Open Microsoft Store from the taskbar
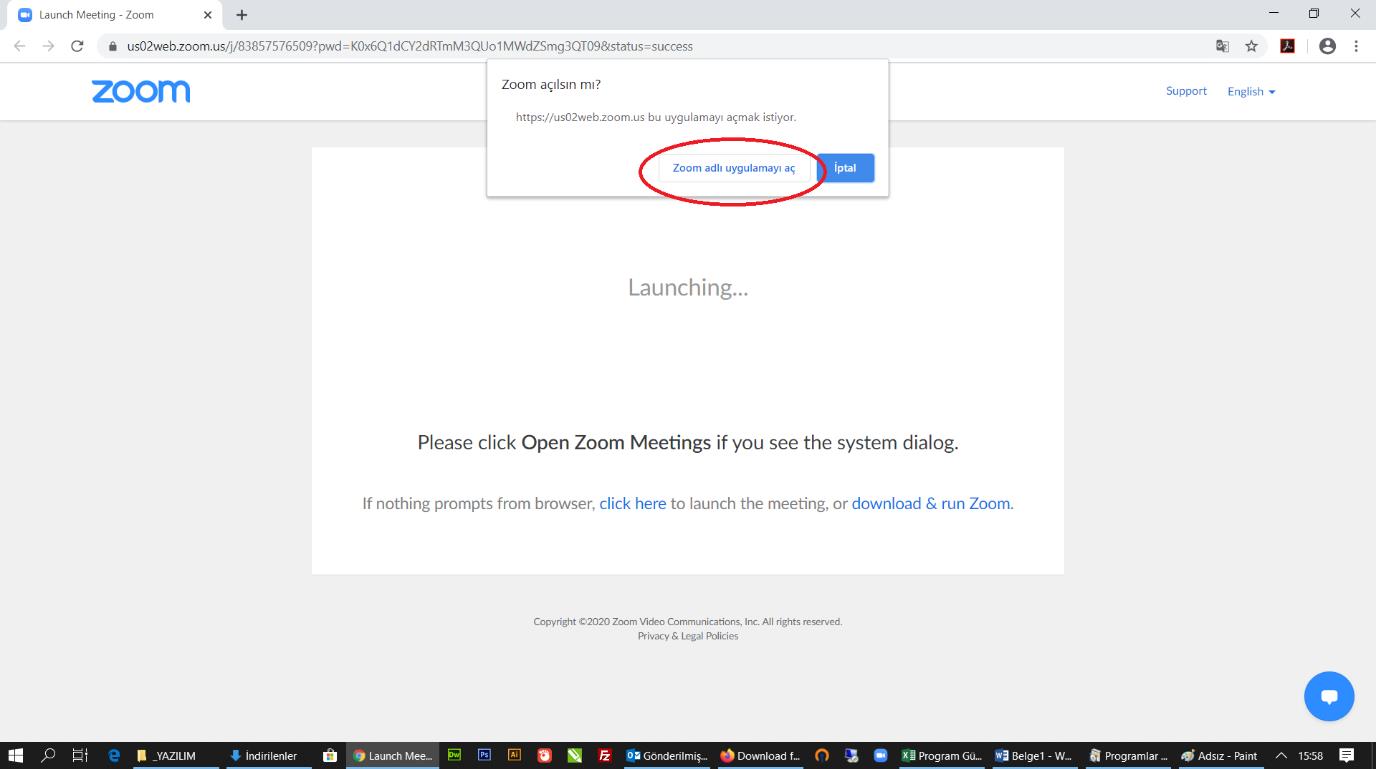 pyautogui.click(x=329, y=756)
